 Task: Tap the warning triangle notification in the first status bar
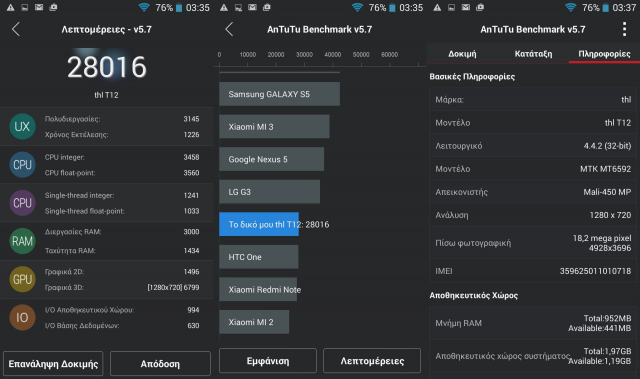(x=11, y=7)
